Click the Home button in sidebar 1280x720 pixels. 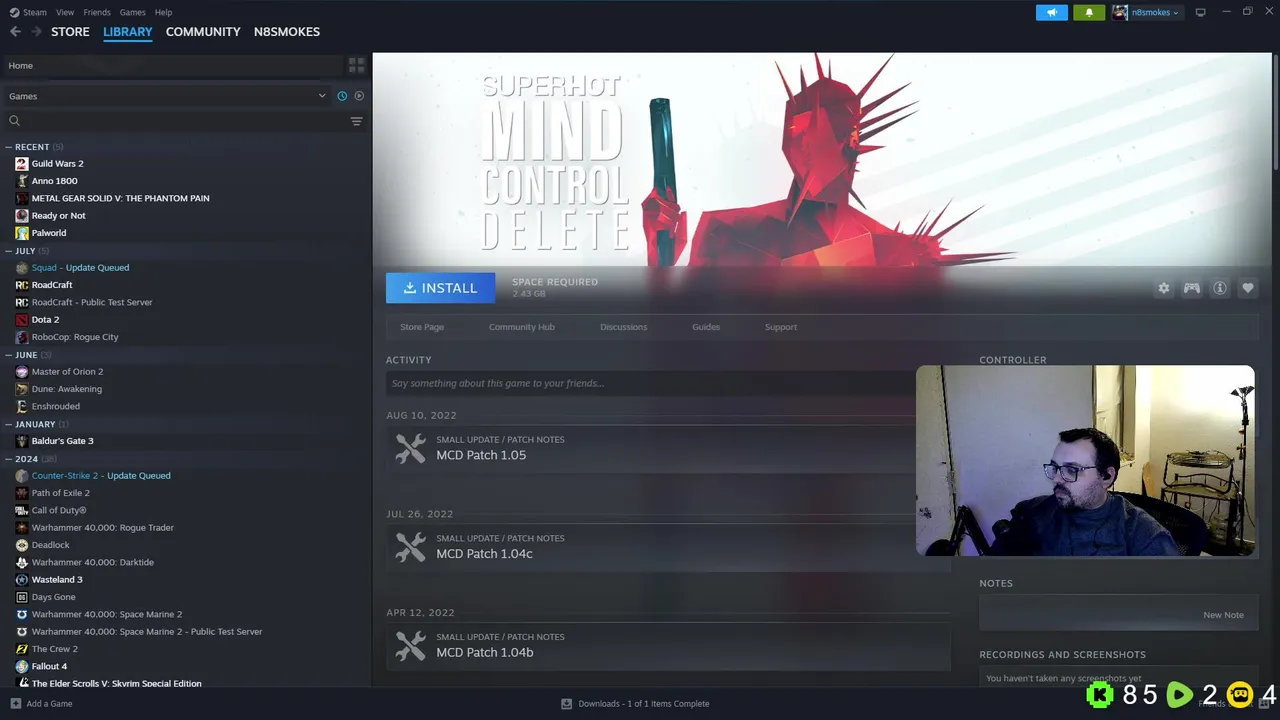coord(172,66)
